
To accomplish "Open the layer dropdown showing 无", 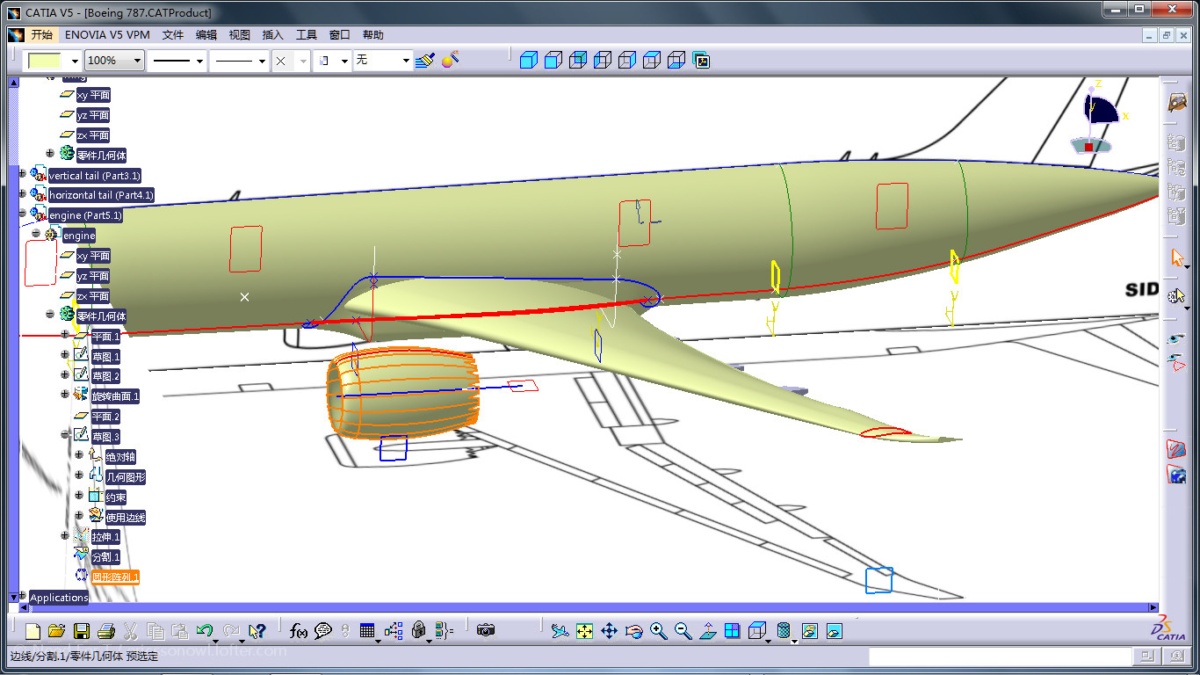I will [406, 61].
